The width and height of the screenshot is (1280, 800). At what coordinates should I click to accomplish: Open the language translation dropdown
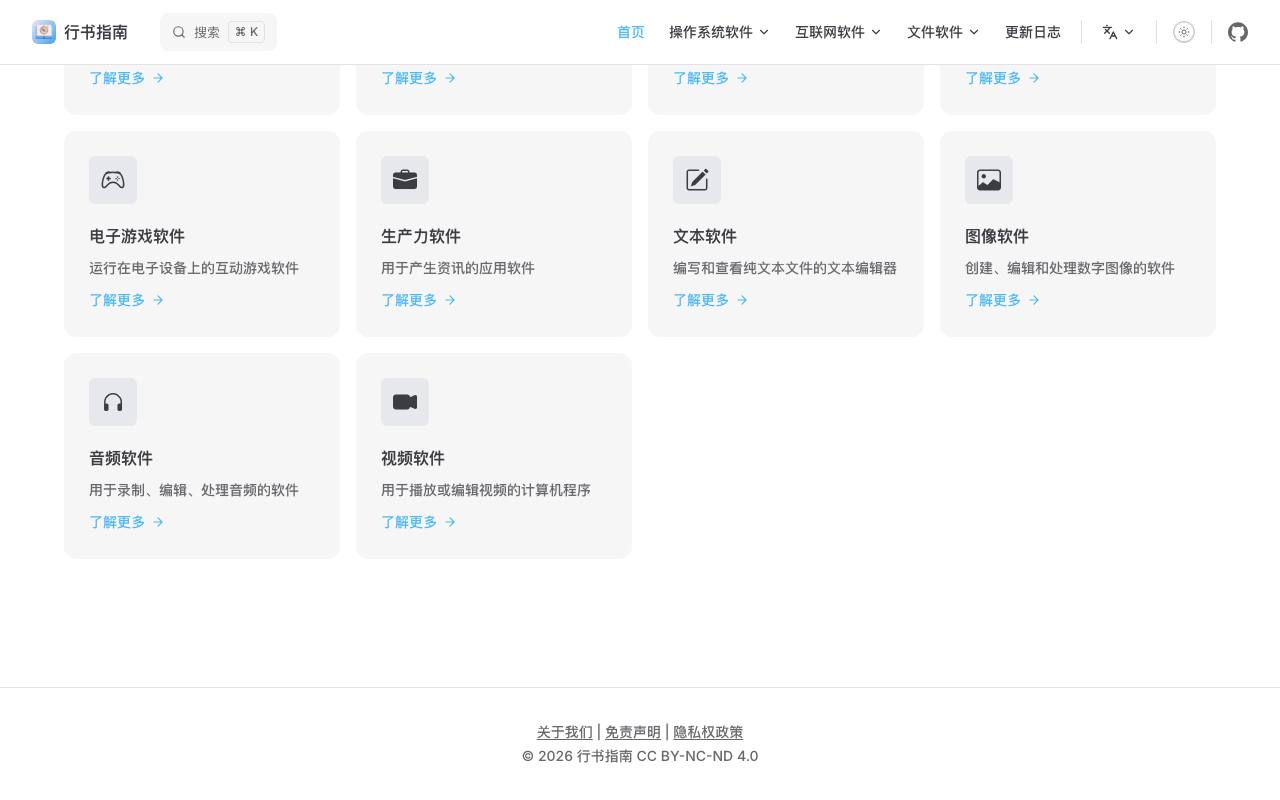[x=1118, y=32]
